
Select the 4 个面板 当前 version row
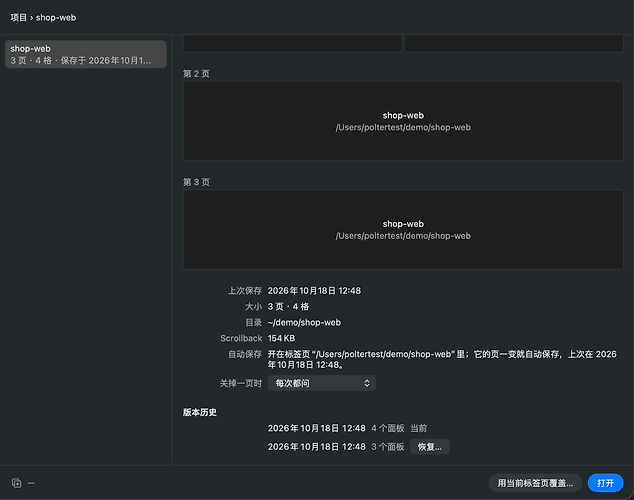tap(347, 428)
